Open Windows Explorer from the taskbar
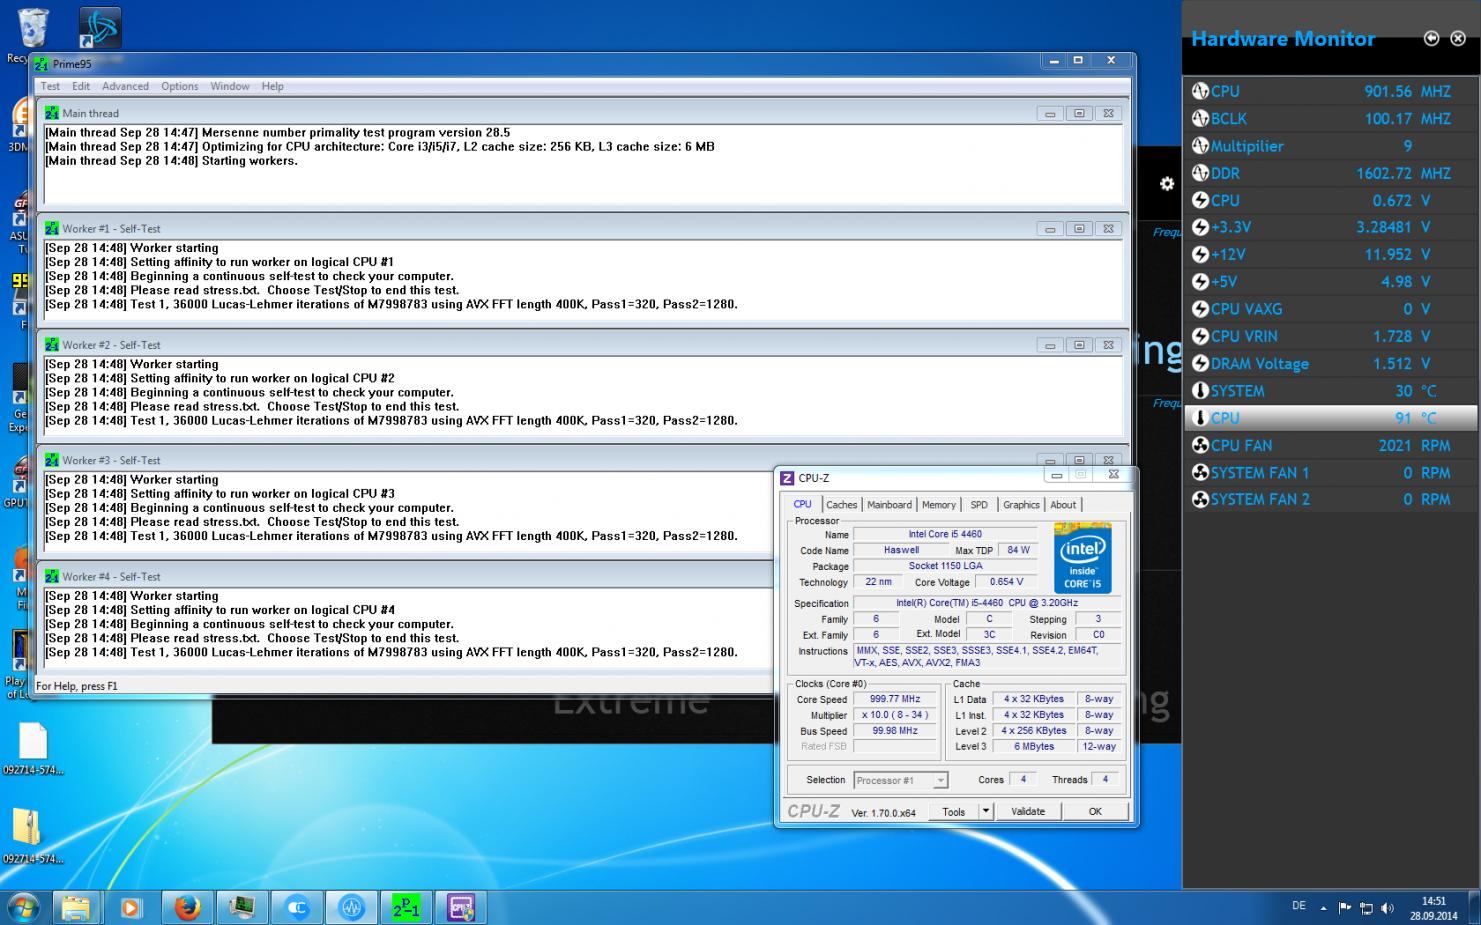Viewport: 1481px width, 925px height. pos(75,908)
